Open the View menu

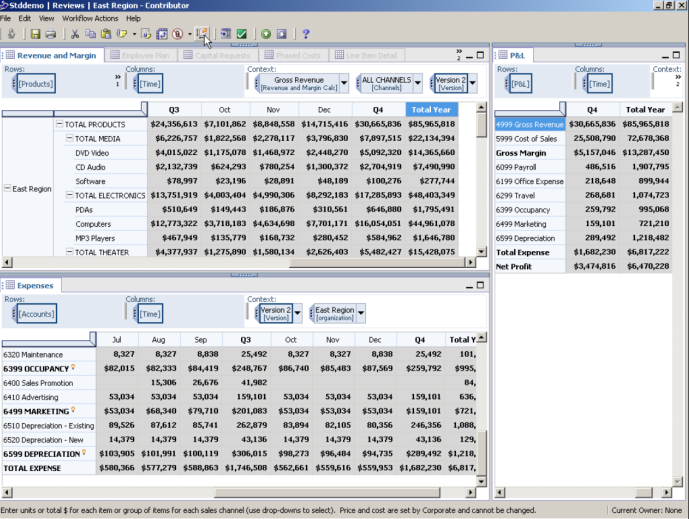pyautogui.click(x=46, y=18)
